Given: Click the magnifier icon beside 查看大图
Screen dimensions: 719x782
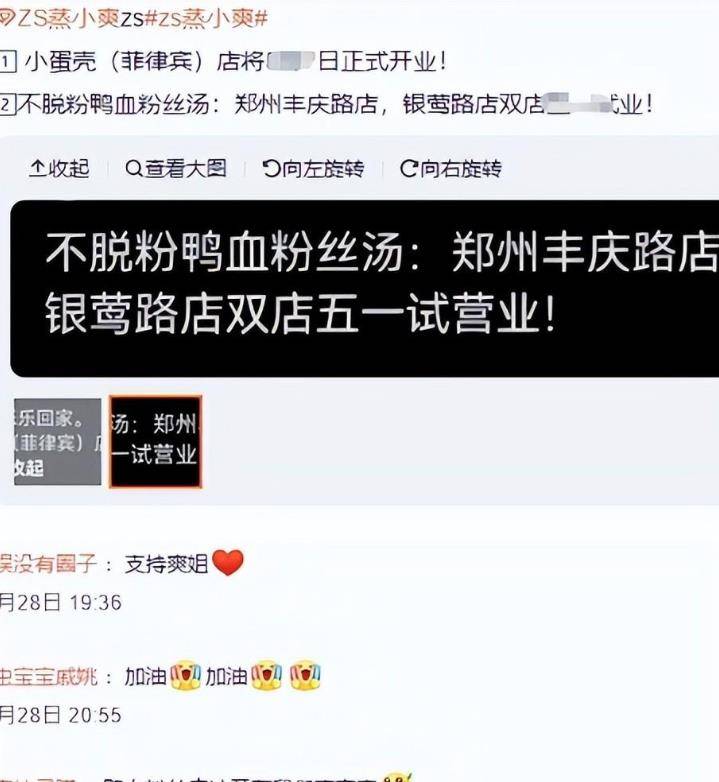Looking at the screenshot, I should [134, 169].
